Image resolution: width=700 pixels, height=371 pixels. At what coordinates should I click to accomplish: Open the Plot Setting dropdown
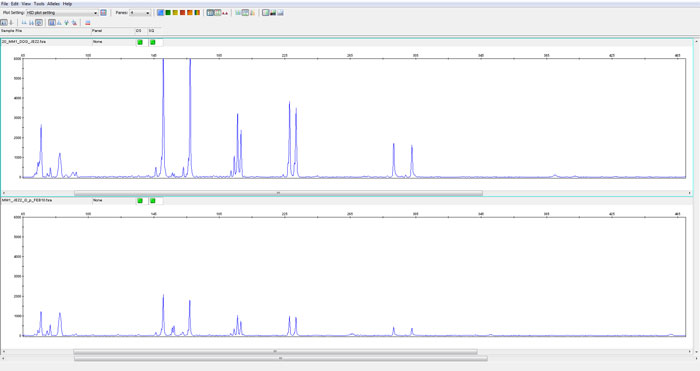pyautogui.click(x=62, y=13)
